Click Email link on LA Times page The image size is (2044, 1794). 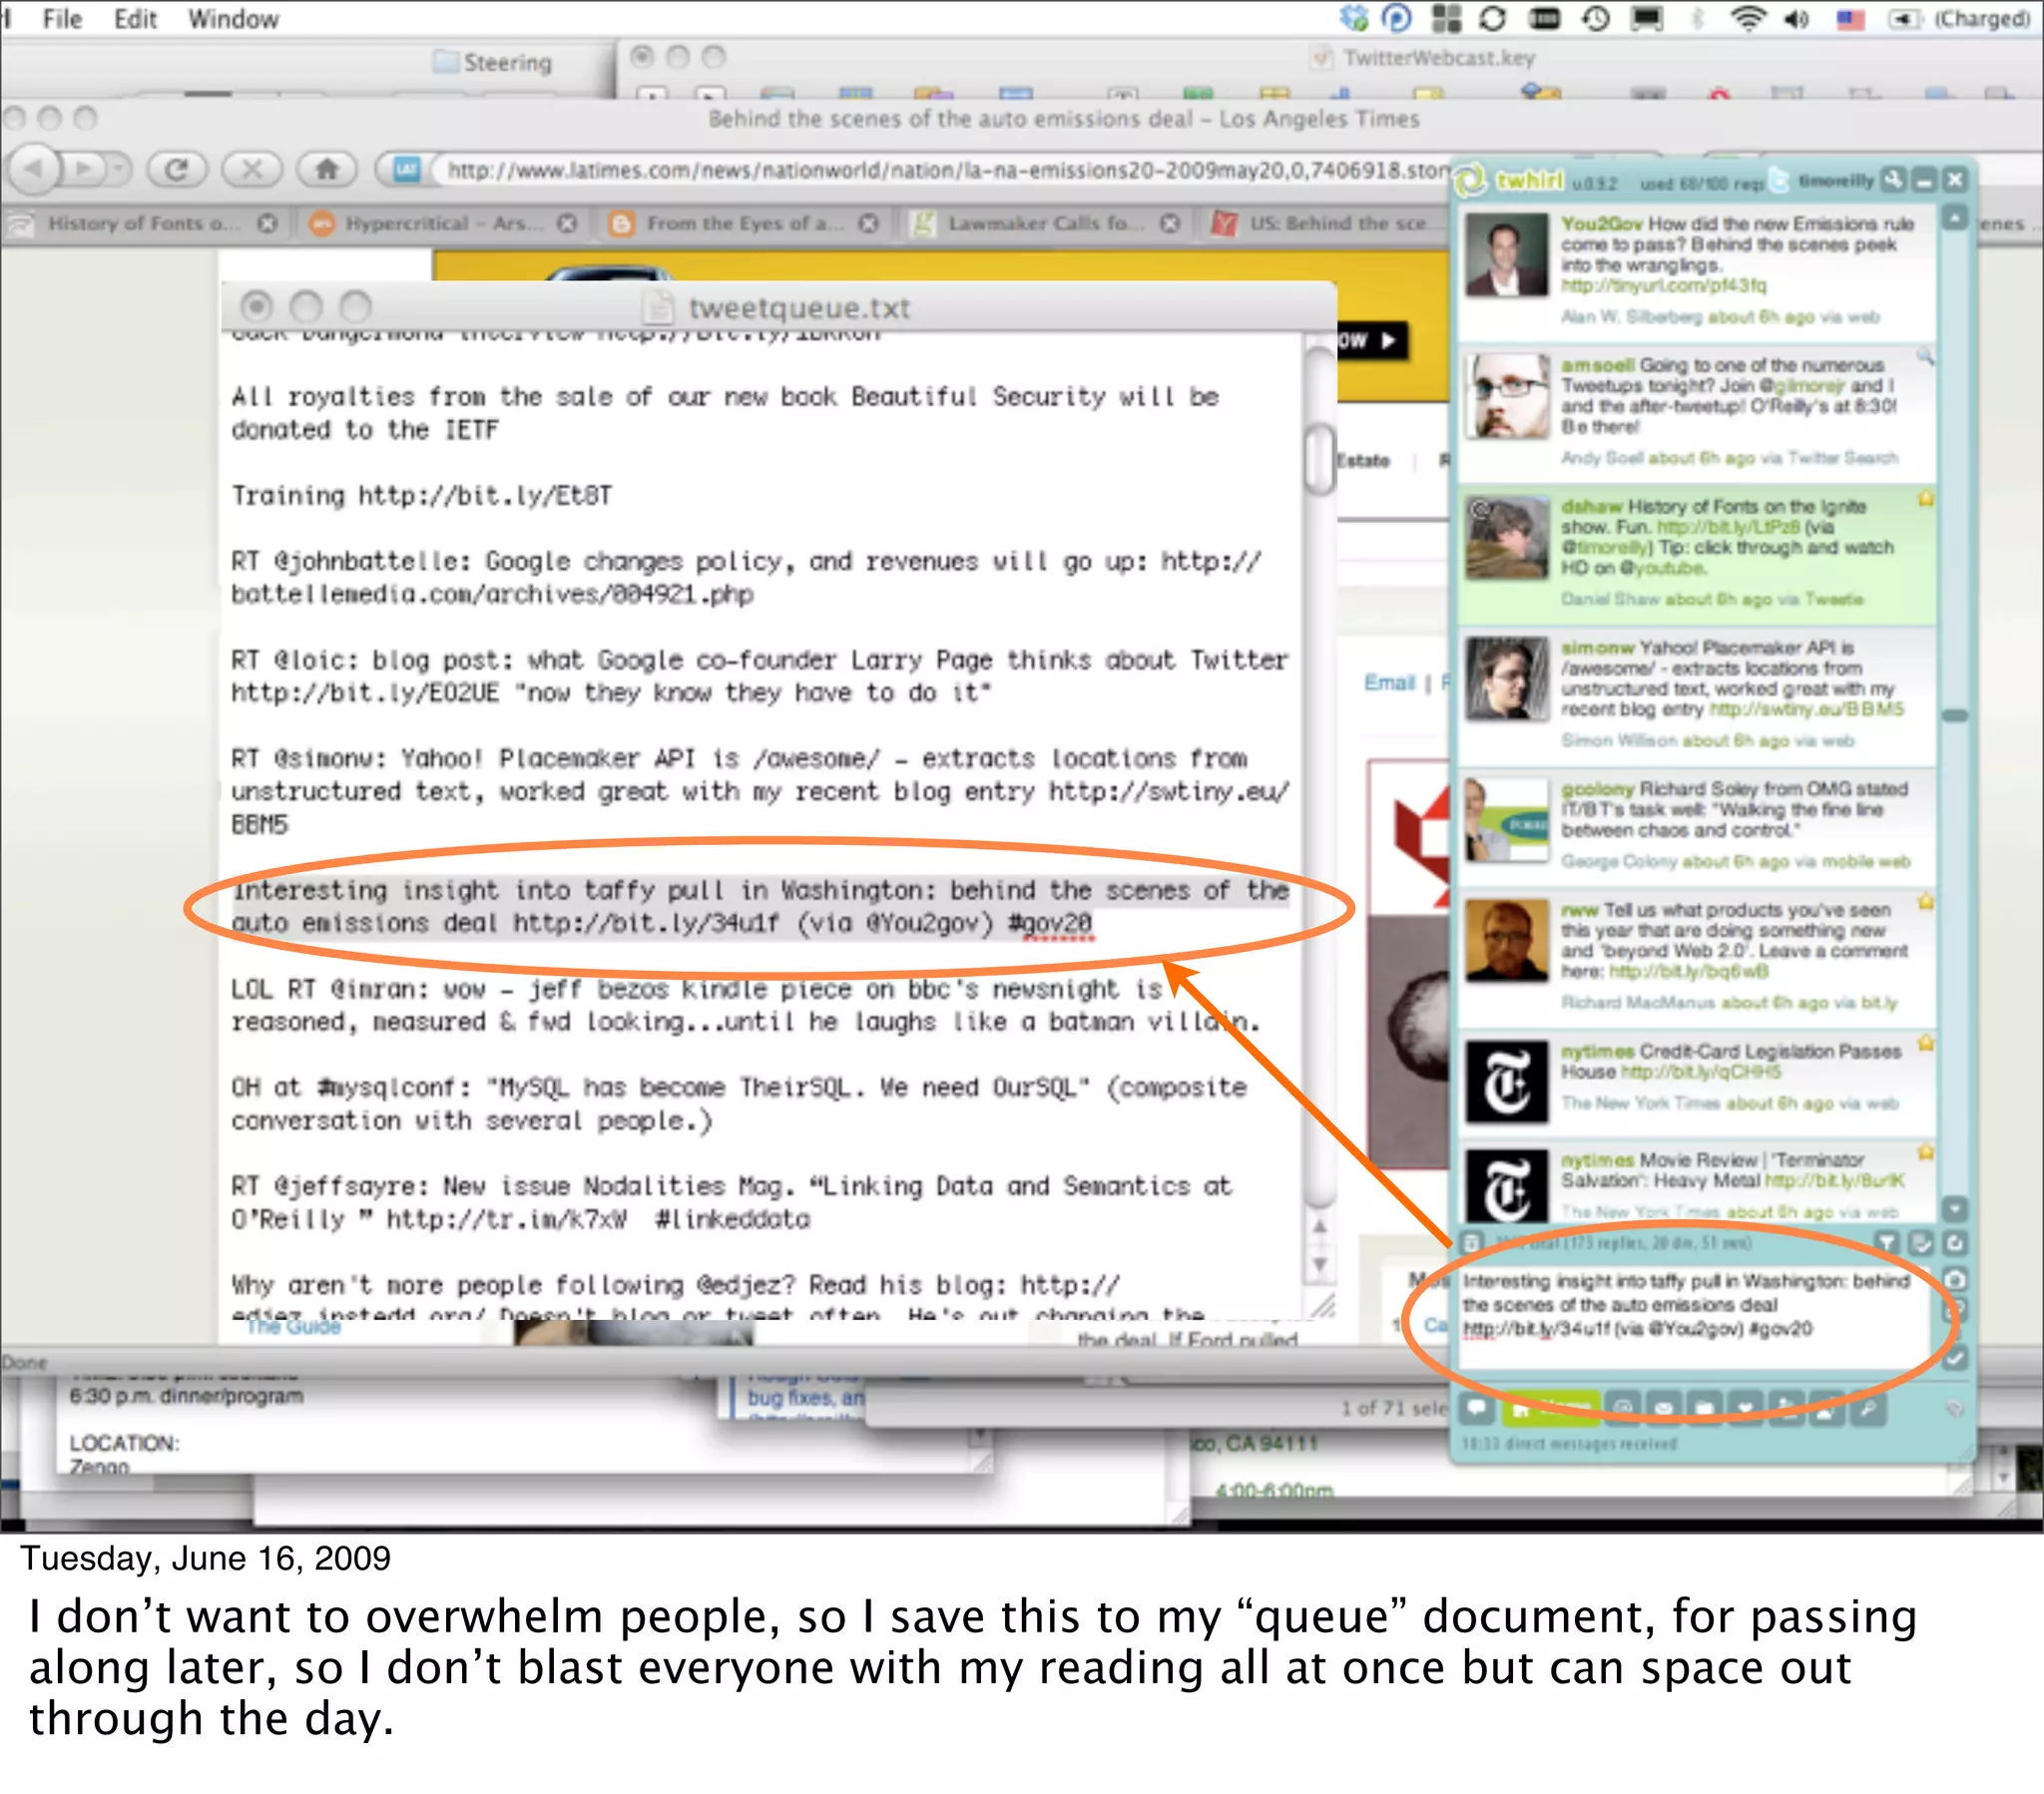[1389, 682]
